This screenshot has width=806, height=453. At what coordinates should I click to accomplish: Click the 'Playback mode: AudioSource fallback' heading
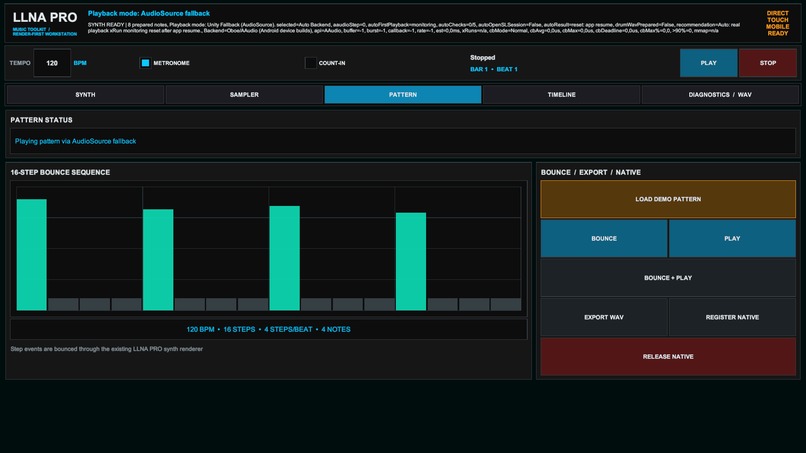149,13
